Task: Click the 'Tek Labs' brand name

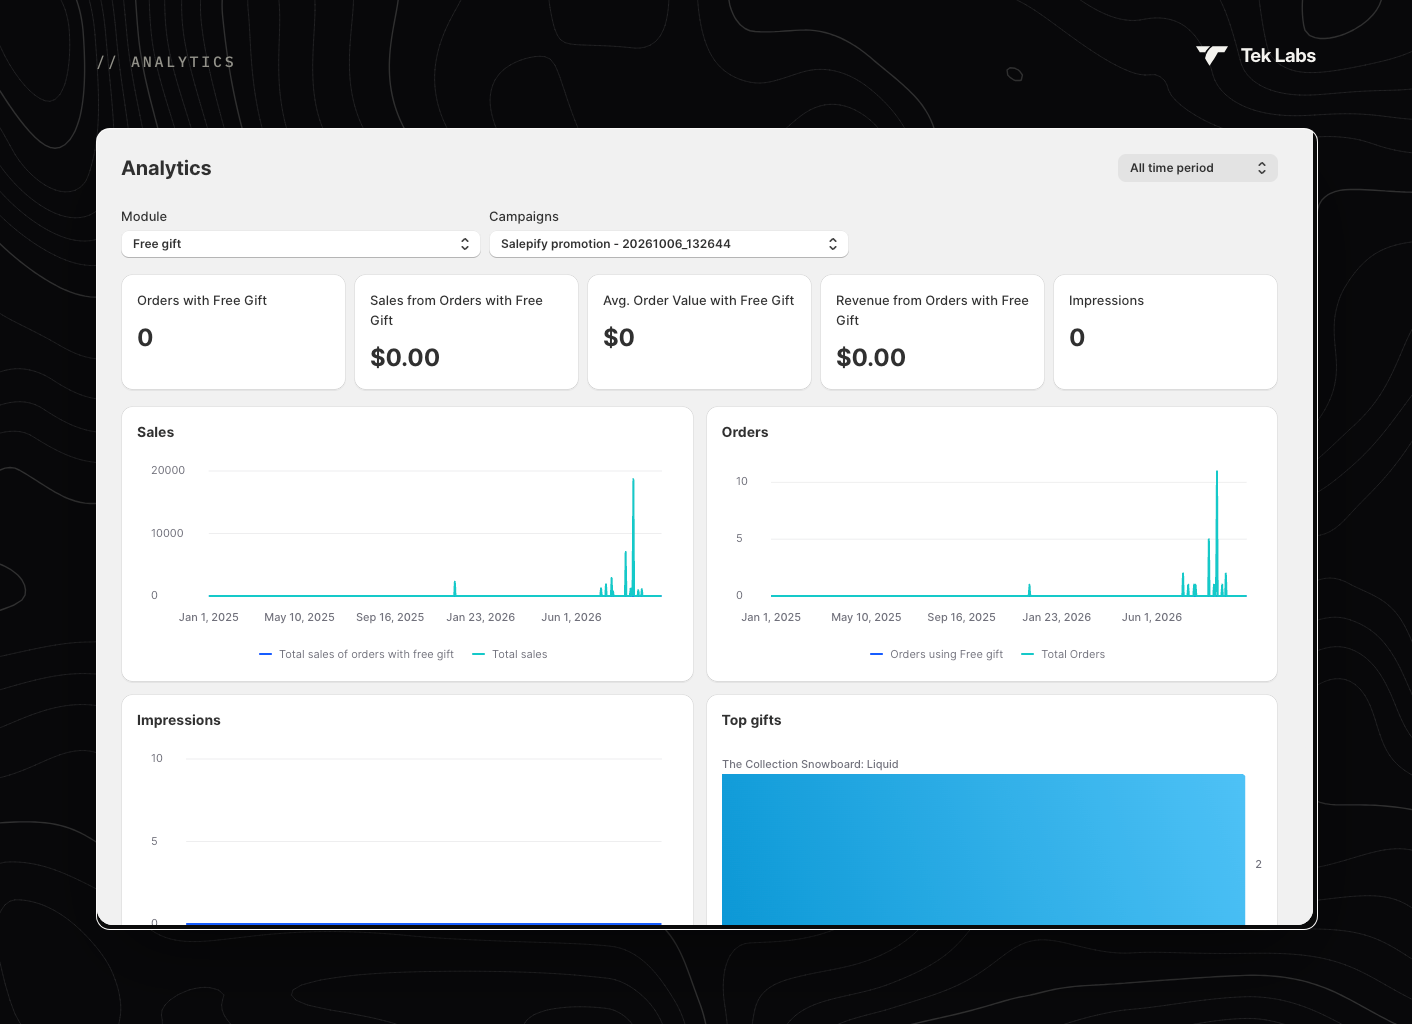Action: [x=1278, y=56]
